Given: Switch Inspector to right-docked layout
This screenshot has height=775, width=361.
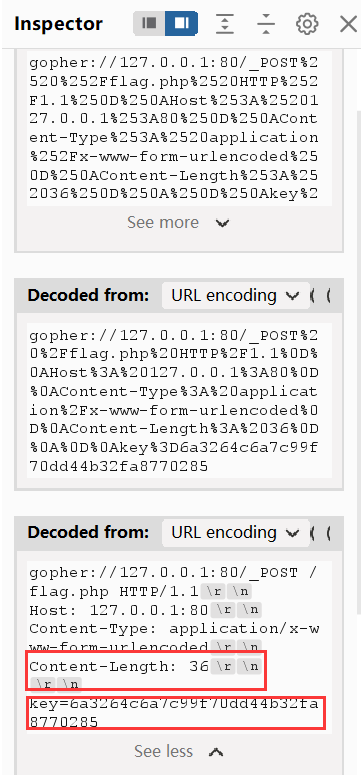Looking at the screenshot, I should 181,23.
